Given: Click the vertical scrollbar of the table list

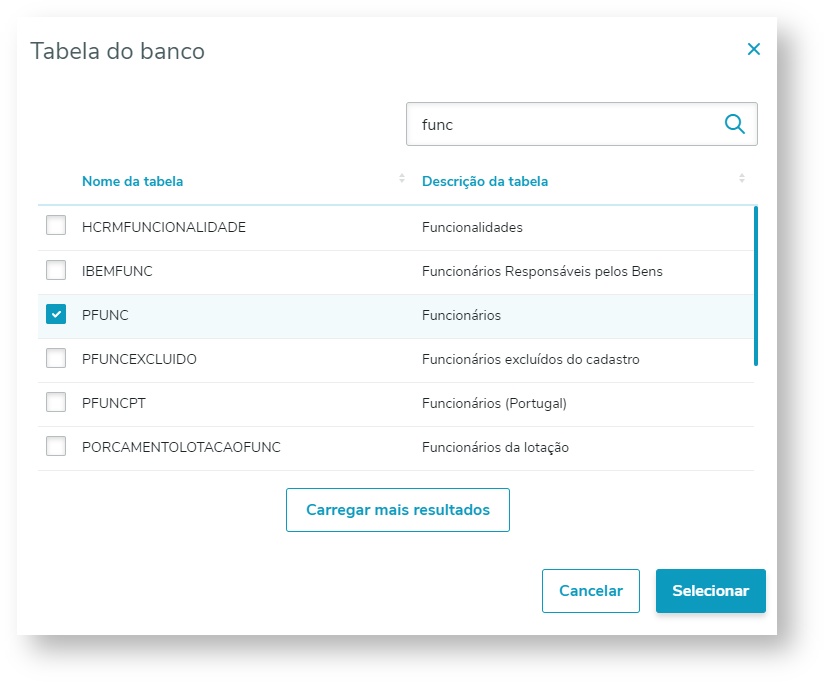Looking at the screenshot, I should click(756, 285).
